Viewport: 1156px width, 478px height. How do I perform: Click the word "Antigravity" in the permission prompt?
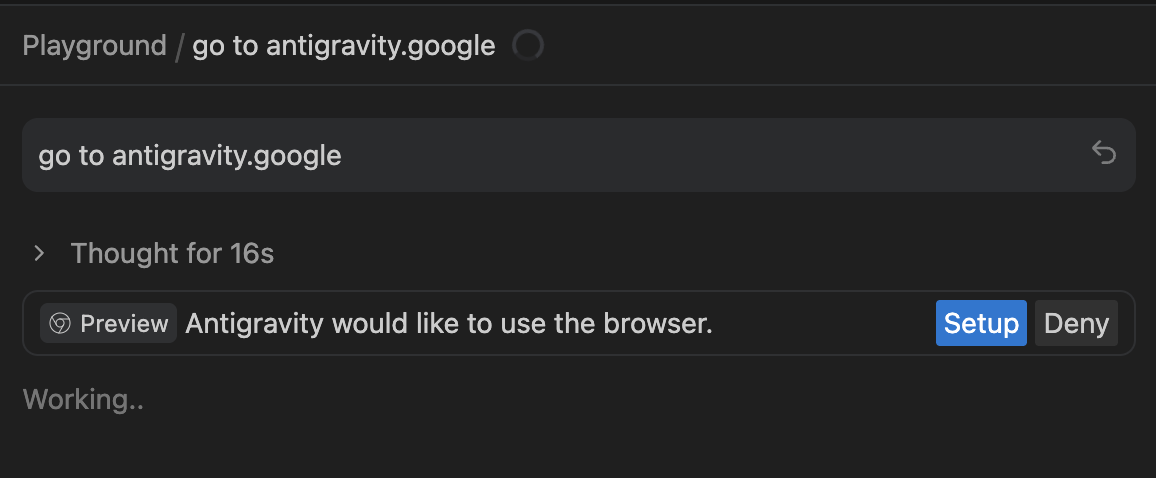254,324
